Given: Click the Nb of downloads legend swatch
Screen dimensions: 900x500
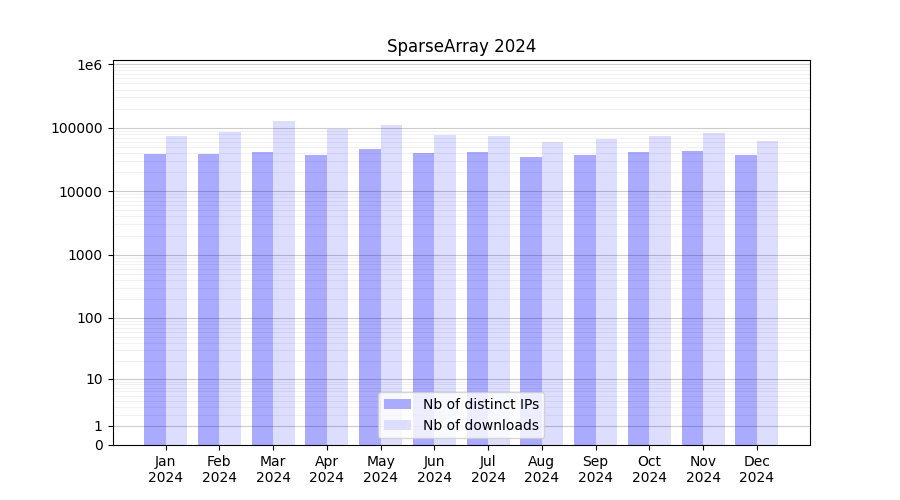Looking at the screenshot, I should [x=397, y=425].
